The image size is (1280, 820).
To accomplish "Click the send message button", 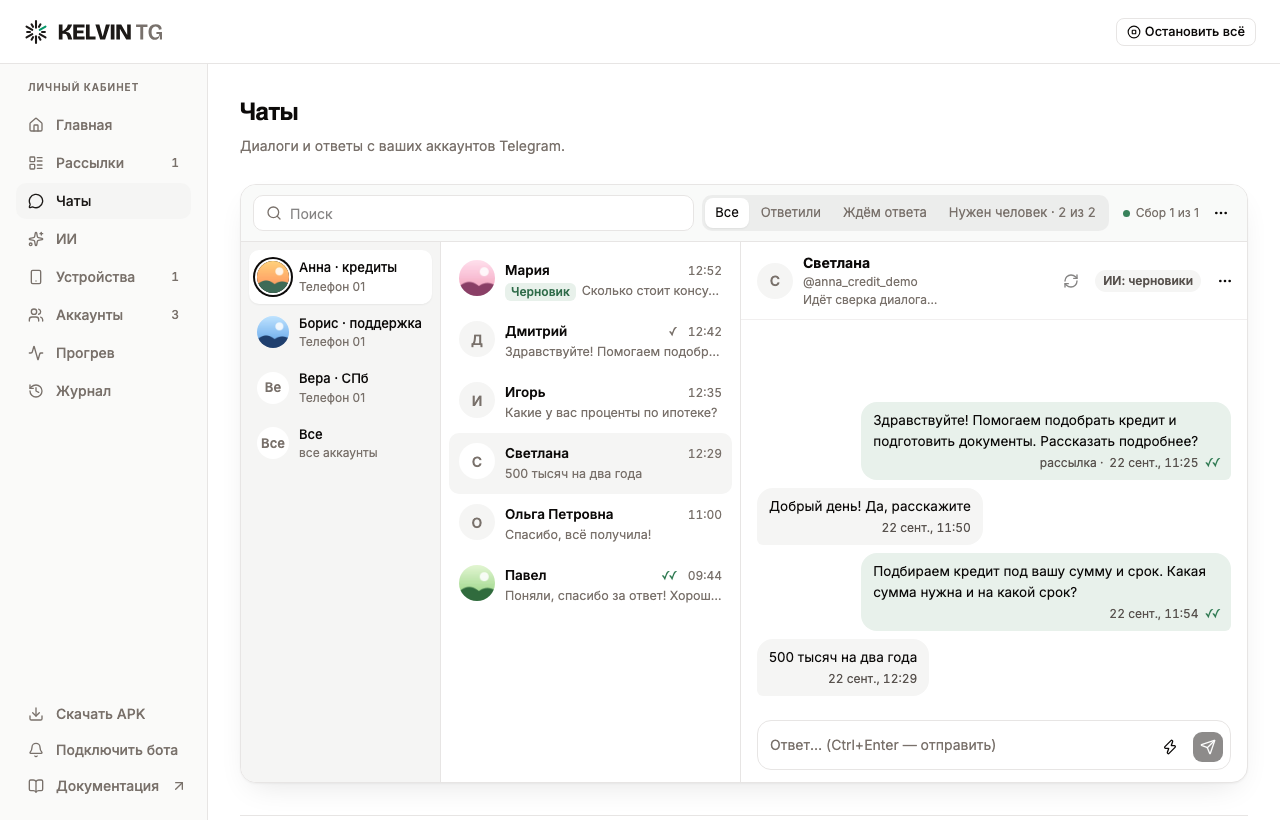I will 1208,747.
